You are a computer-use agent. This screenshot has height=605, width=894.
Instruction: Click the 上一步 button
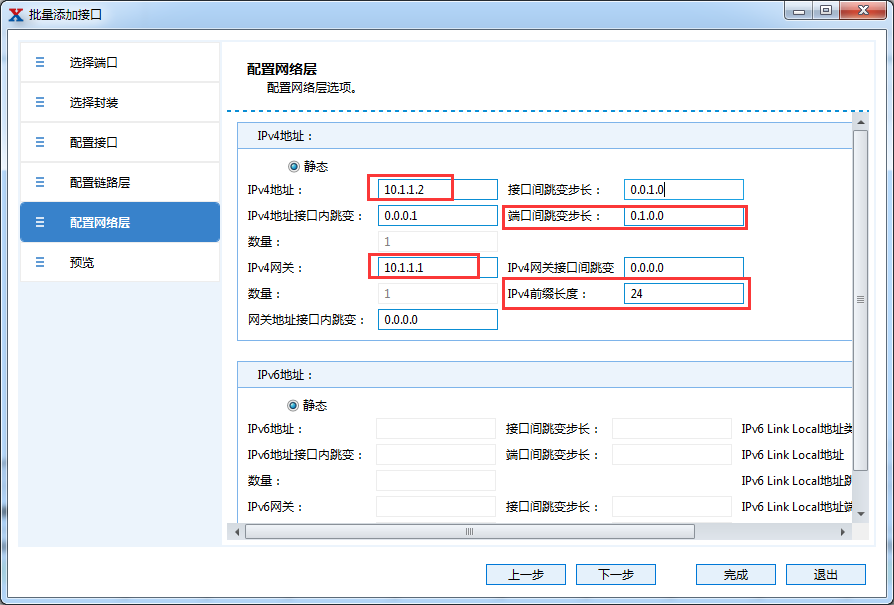(526, 575)
